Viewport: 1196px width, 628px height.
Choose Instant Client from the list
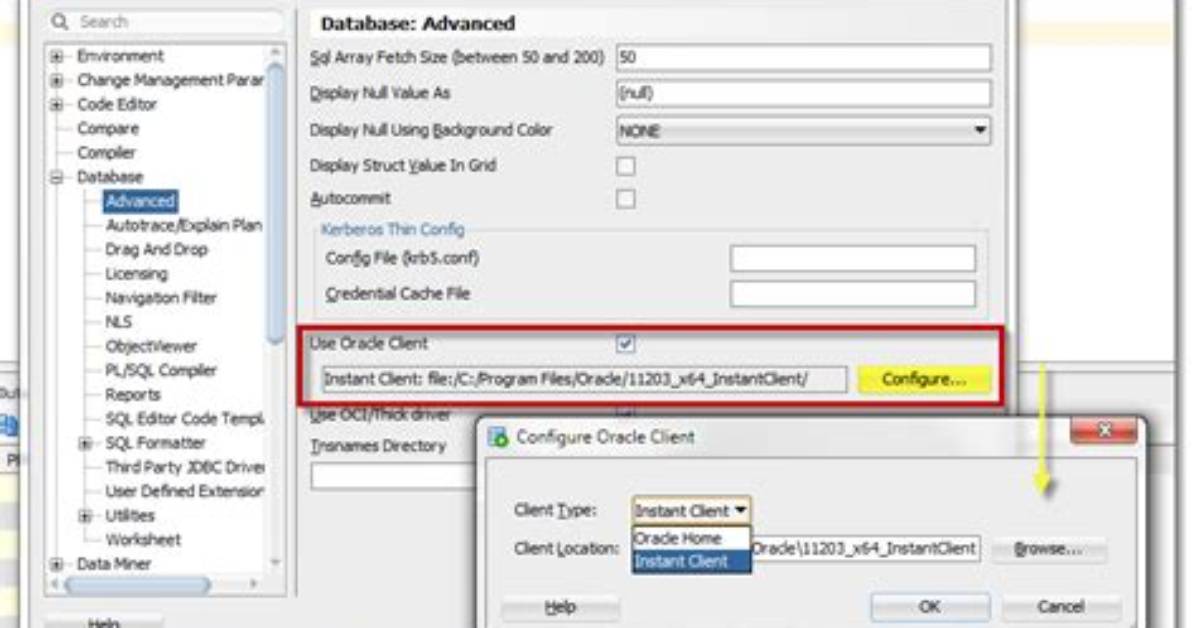(691, 562)
